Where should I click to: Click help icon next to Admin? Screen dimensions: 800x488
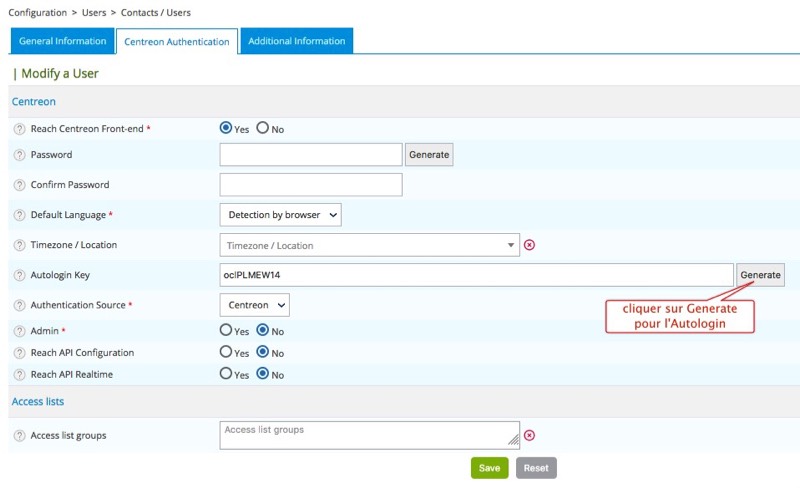[x=19, y=331]
